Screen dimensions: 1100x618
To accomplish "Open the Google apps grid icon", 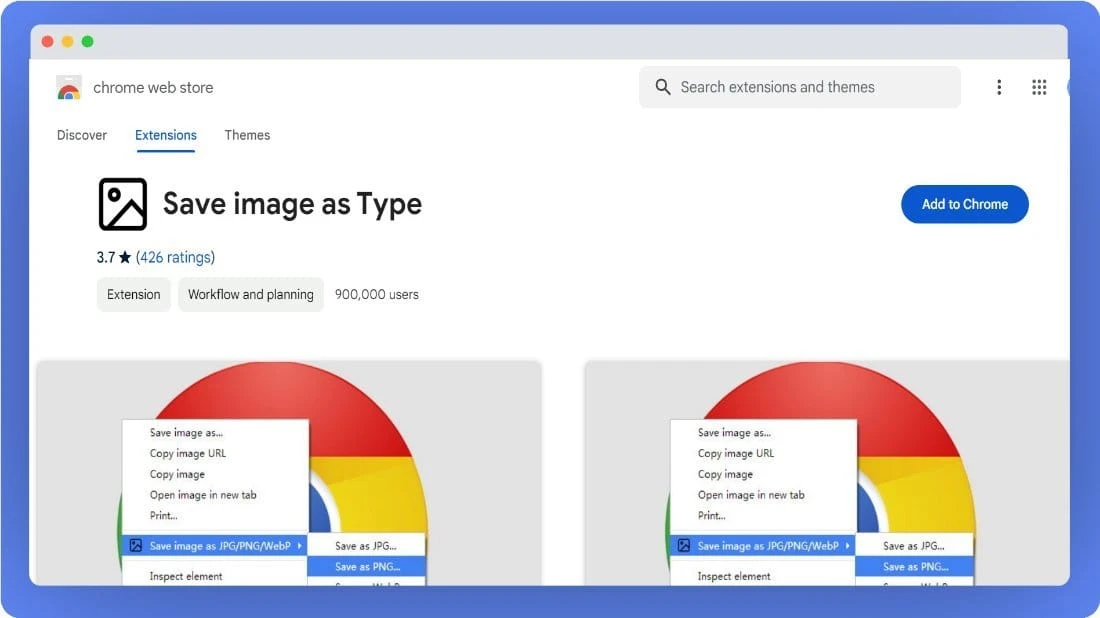I will pos(1039,87).
